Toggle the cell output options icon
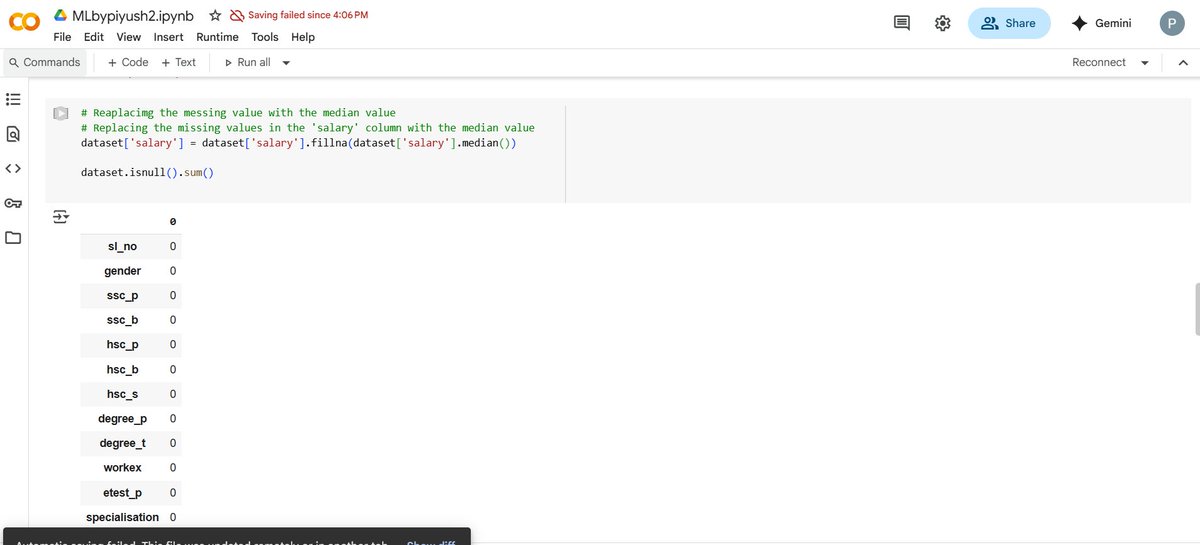The height and width of the screenshot is (545, 1200). [61, 217]
